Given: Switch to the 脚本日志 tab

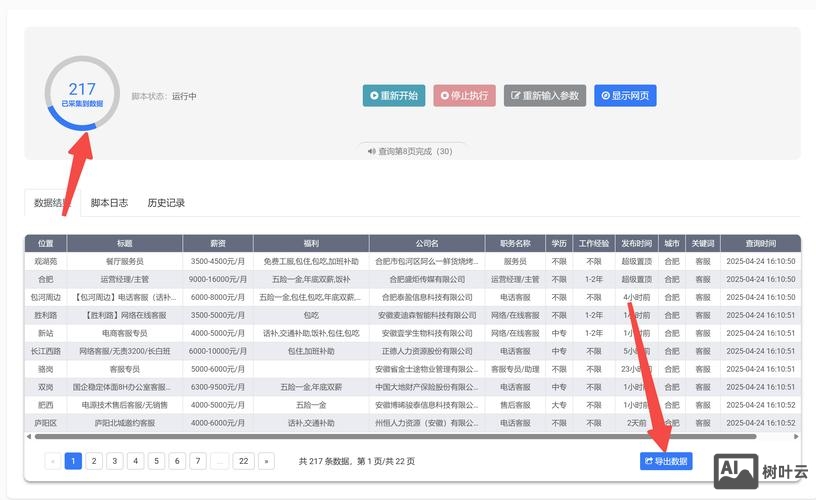Looking at the screenshot, I should [109, 203].
